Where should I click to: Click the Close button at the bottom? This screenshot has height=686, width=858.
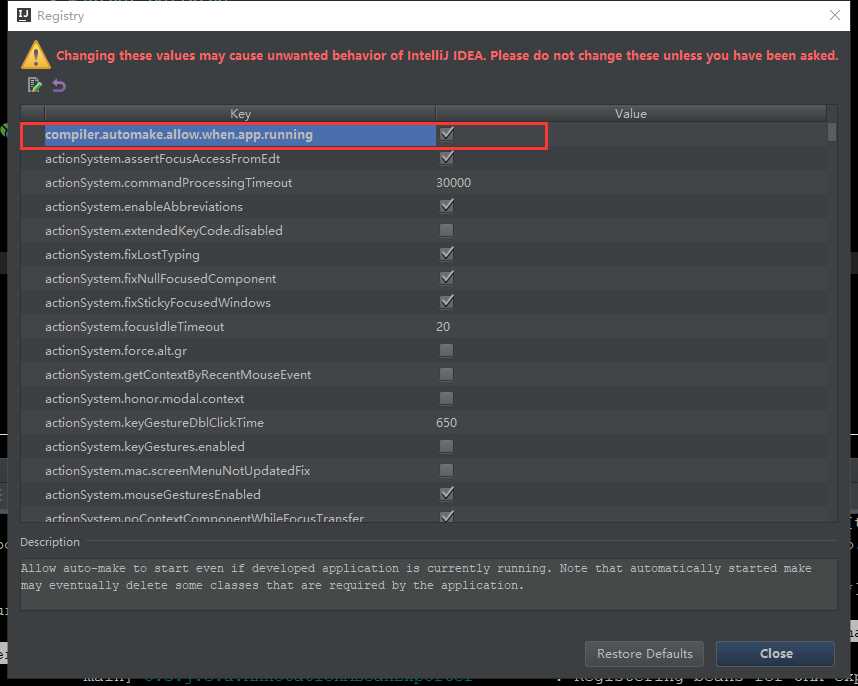point(775,654)
